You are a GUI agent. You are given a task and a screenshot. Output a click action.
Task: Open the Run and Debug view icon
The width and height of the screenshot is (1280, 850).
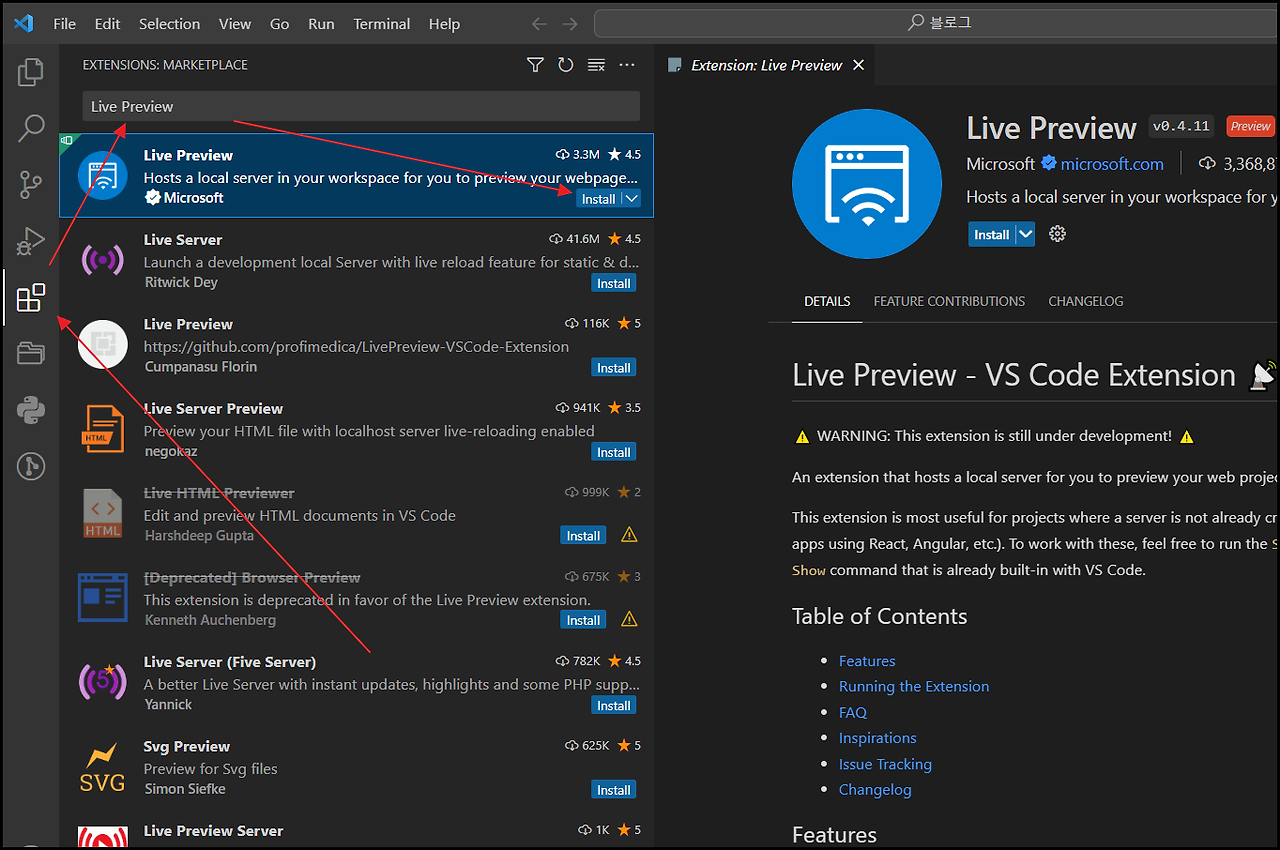(30, 241)
